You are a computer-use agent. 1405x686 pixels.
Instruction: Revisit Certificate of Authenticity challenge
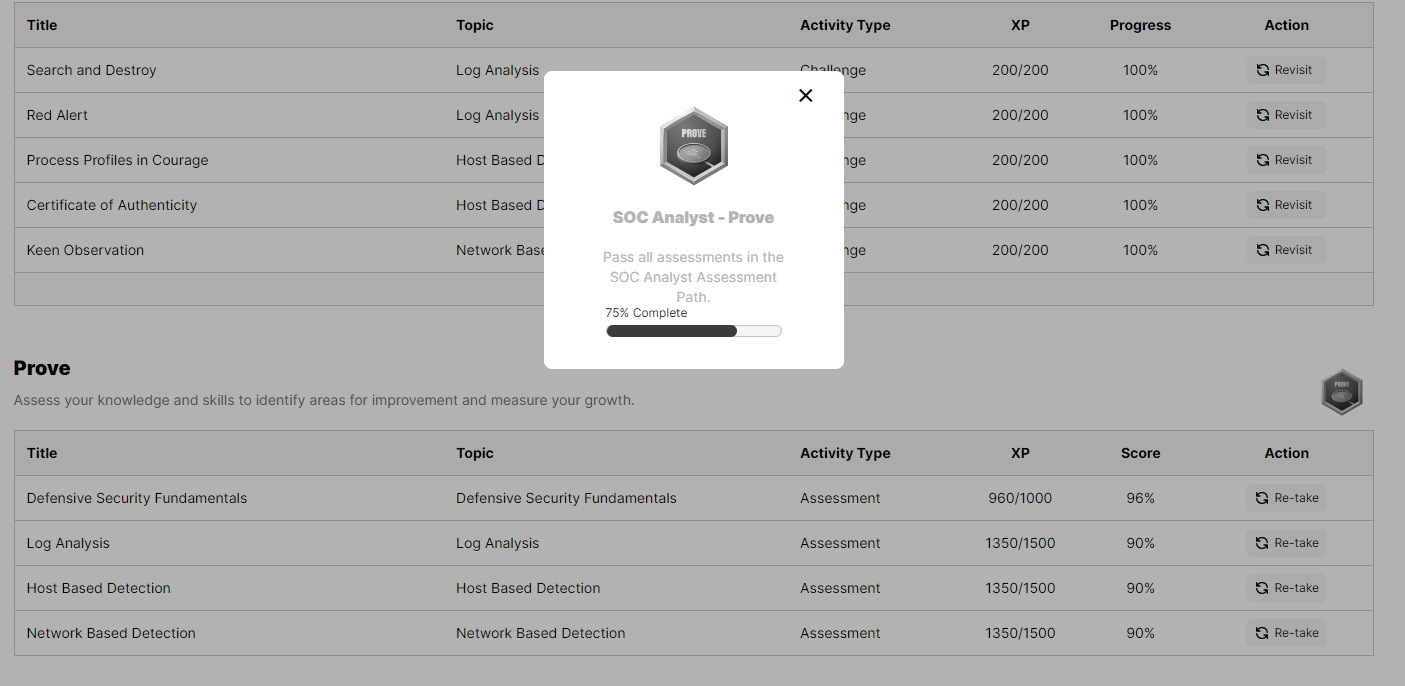tap(1286, 205)
